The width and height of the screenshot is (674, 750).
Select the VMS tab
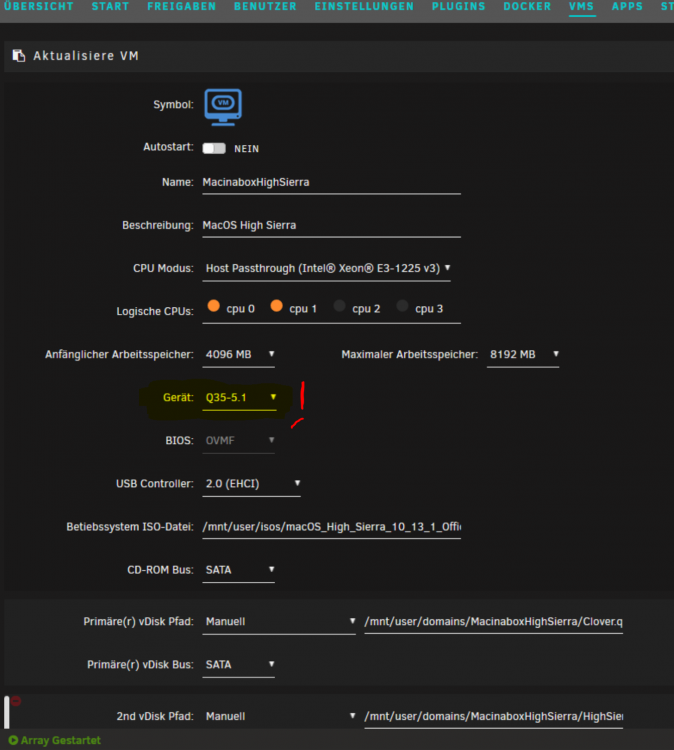tap(582, 7)
